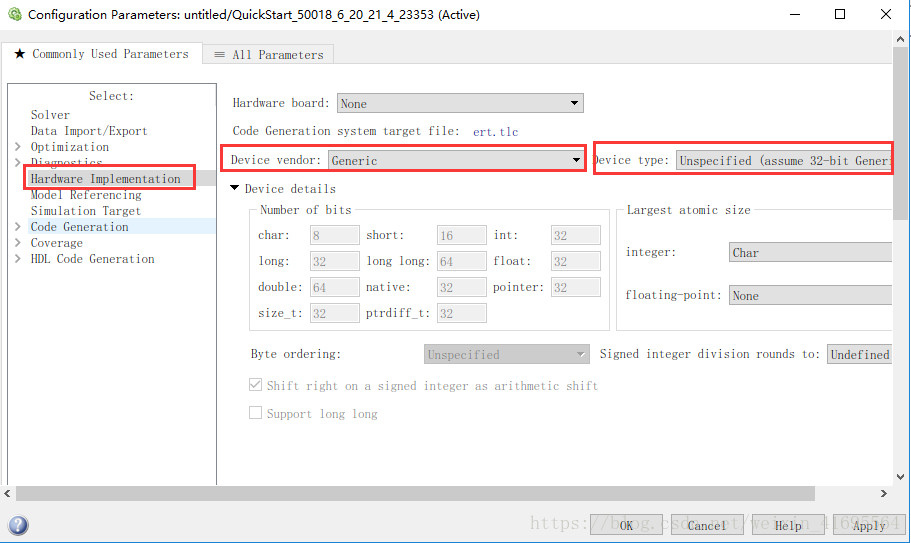Expand the HDL Code Generation node

click(x=17, y=258)
